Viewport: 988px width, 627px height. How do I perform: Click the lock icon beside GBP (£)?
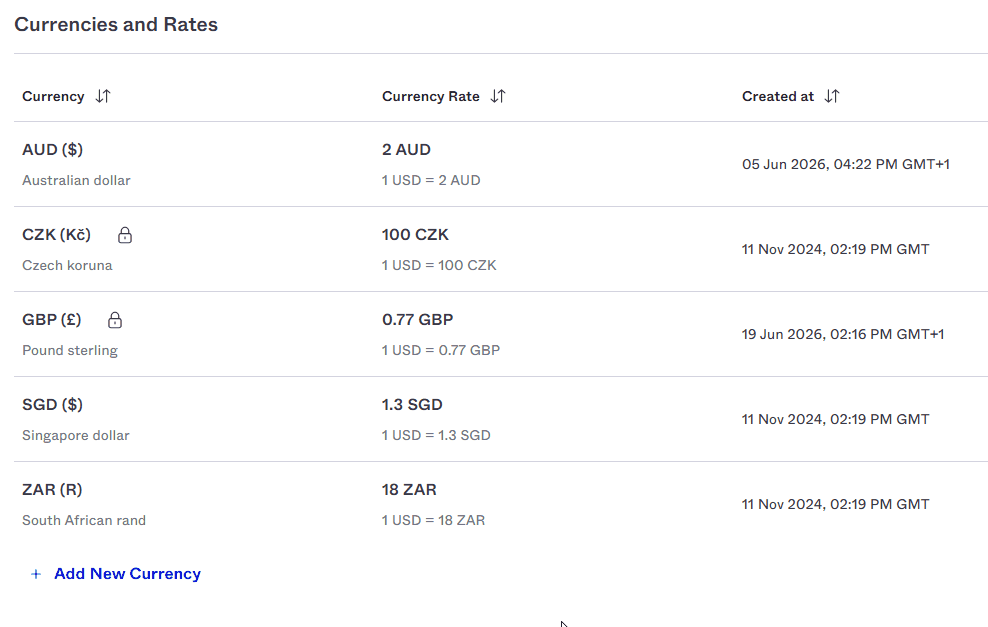[x=115, y=320]
